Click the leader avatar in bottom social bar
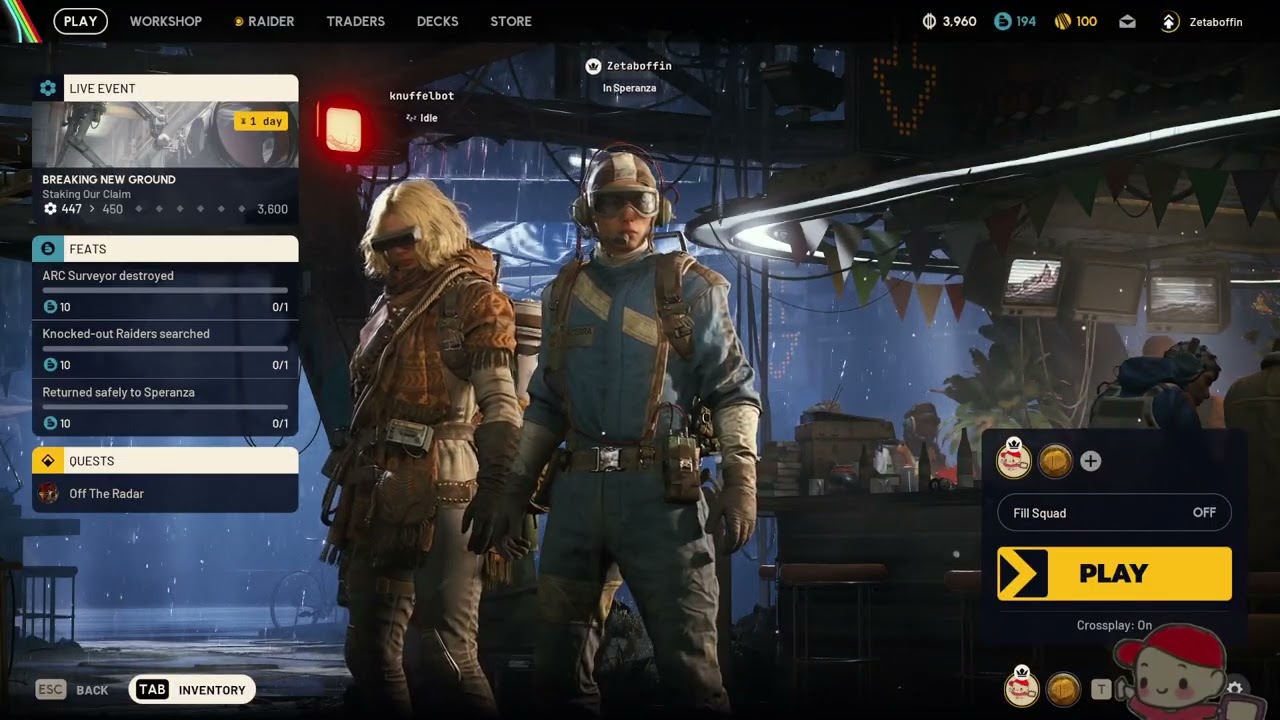This screenshot has width=1280, height=720. (x=1021, y=687)
